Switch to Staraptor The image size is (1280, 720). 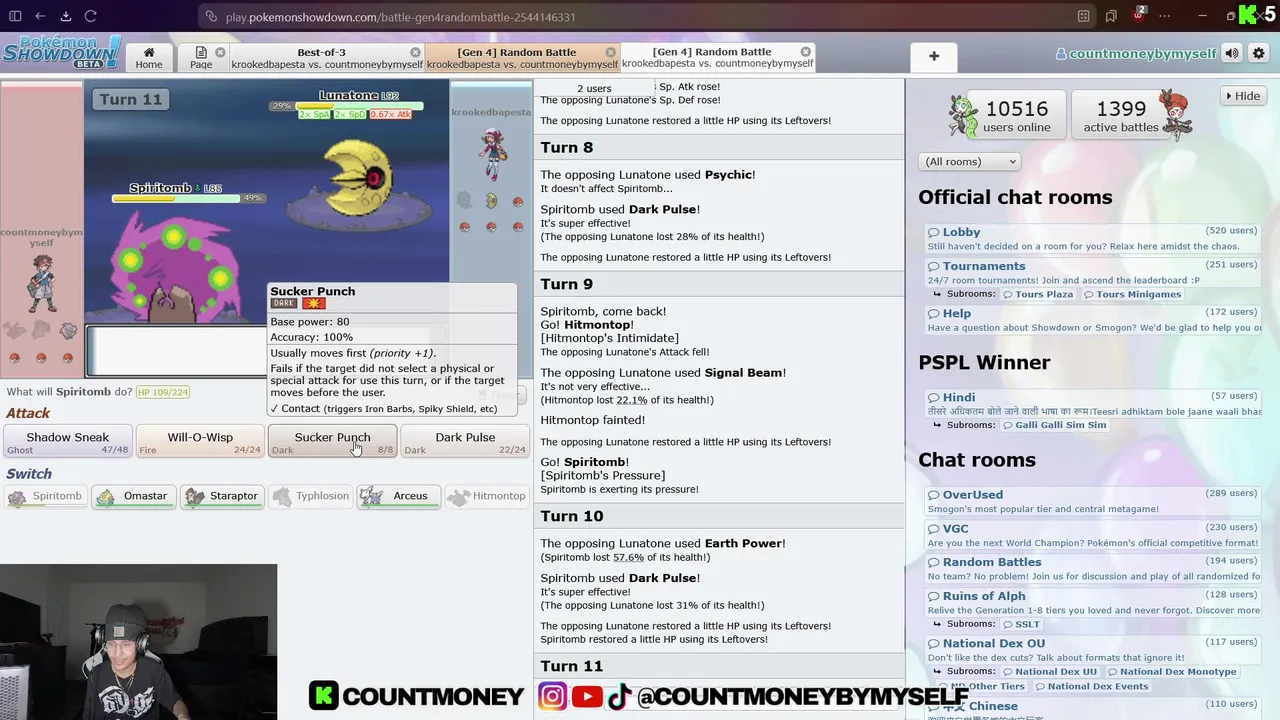click(x=221, y=496)
